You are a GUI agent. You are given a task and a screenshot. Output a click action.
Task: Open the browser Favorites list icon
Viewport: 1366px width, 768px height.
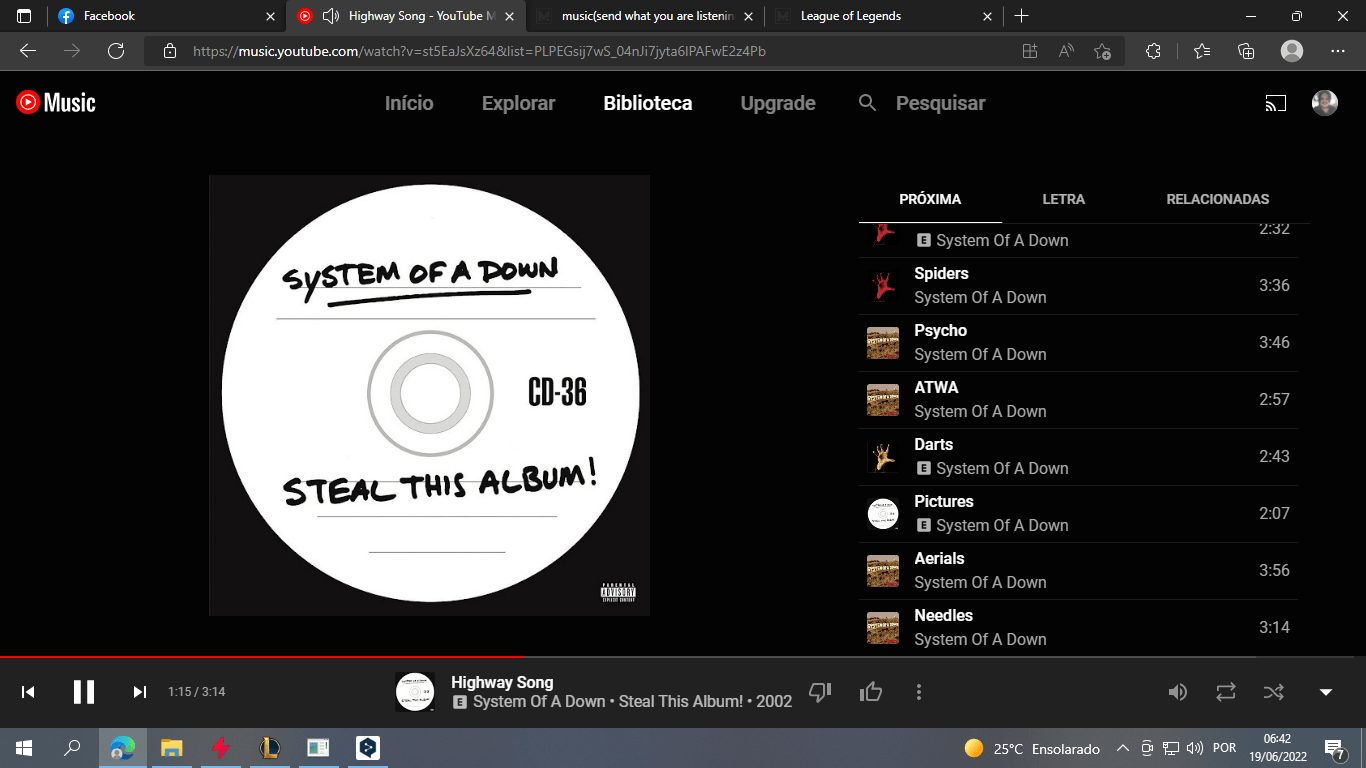[1201, 51]
